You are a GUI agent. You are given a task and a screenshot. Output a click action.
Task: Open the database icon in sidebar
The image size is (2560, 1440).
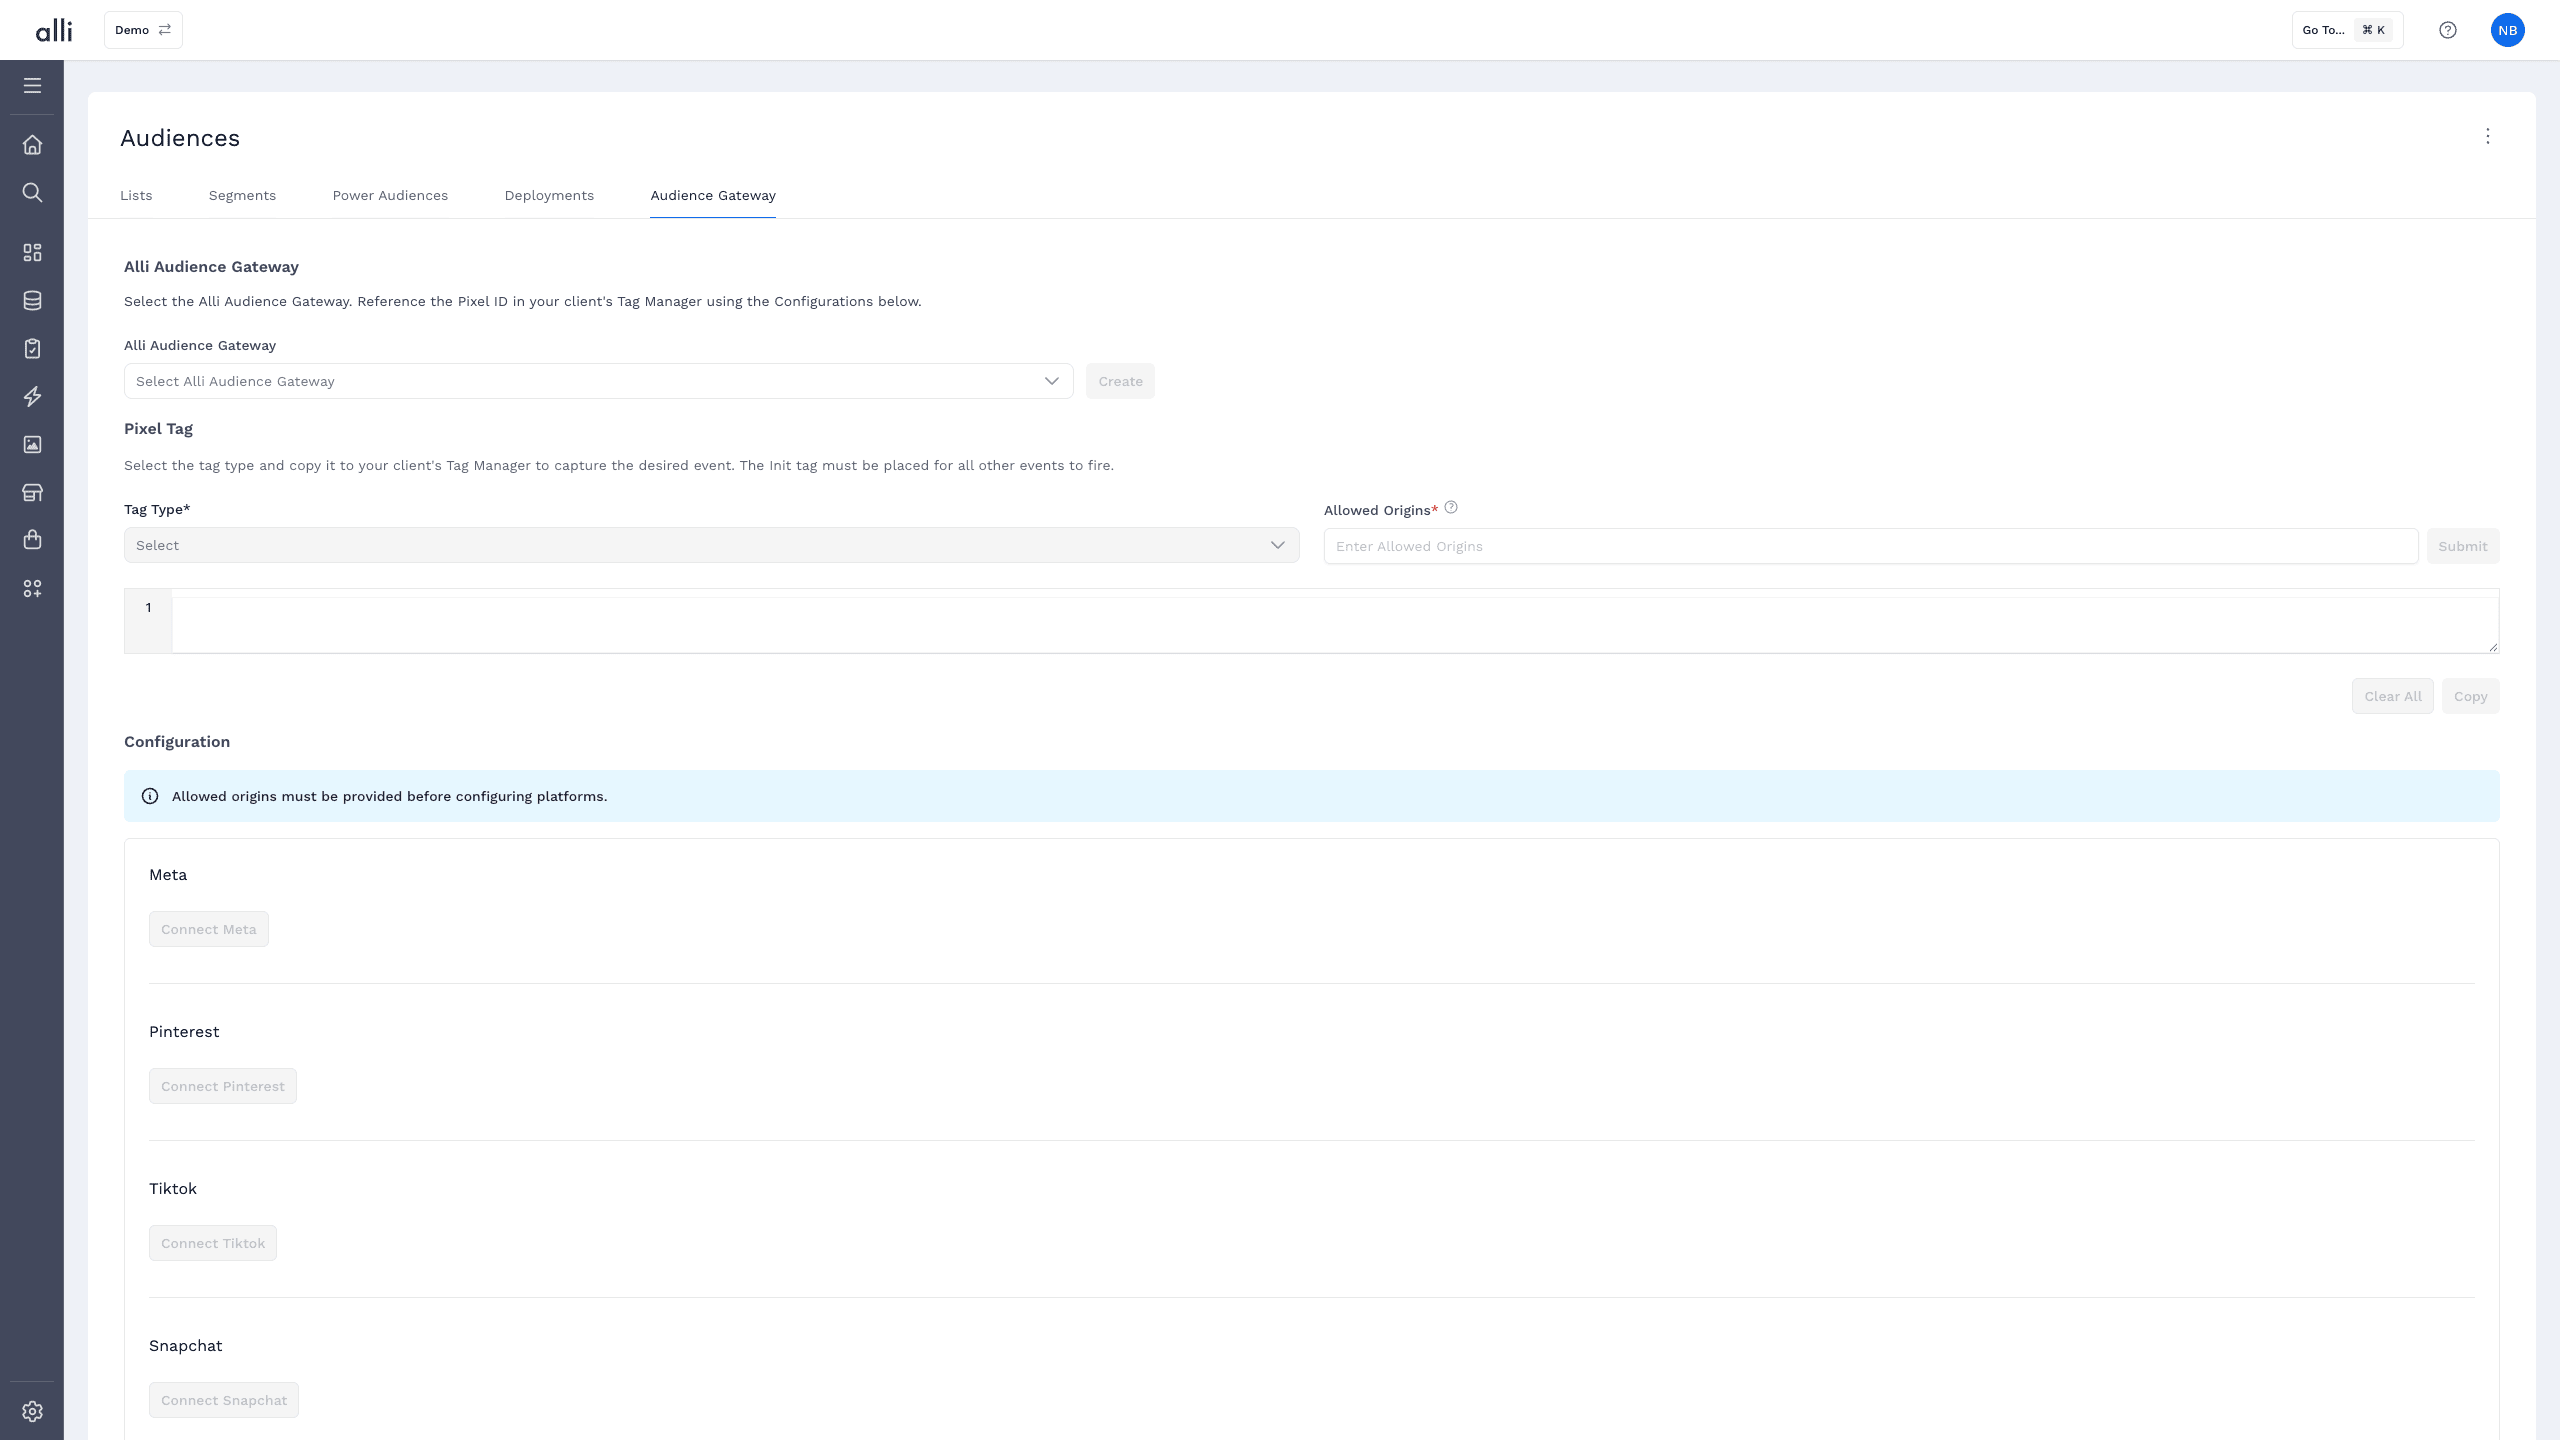tap(32, 300)
